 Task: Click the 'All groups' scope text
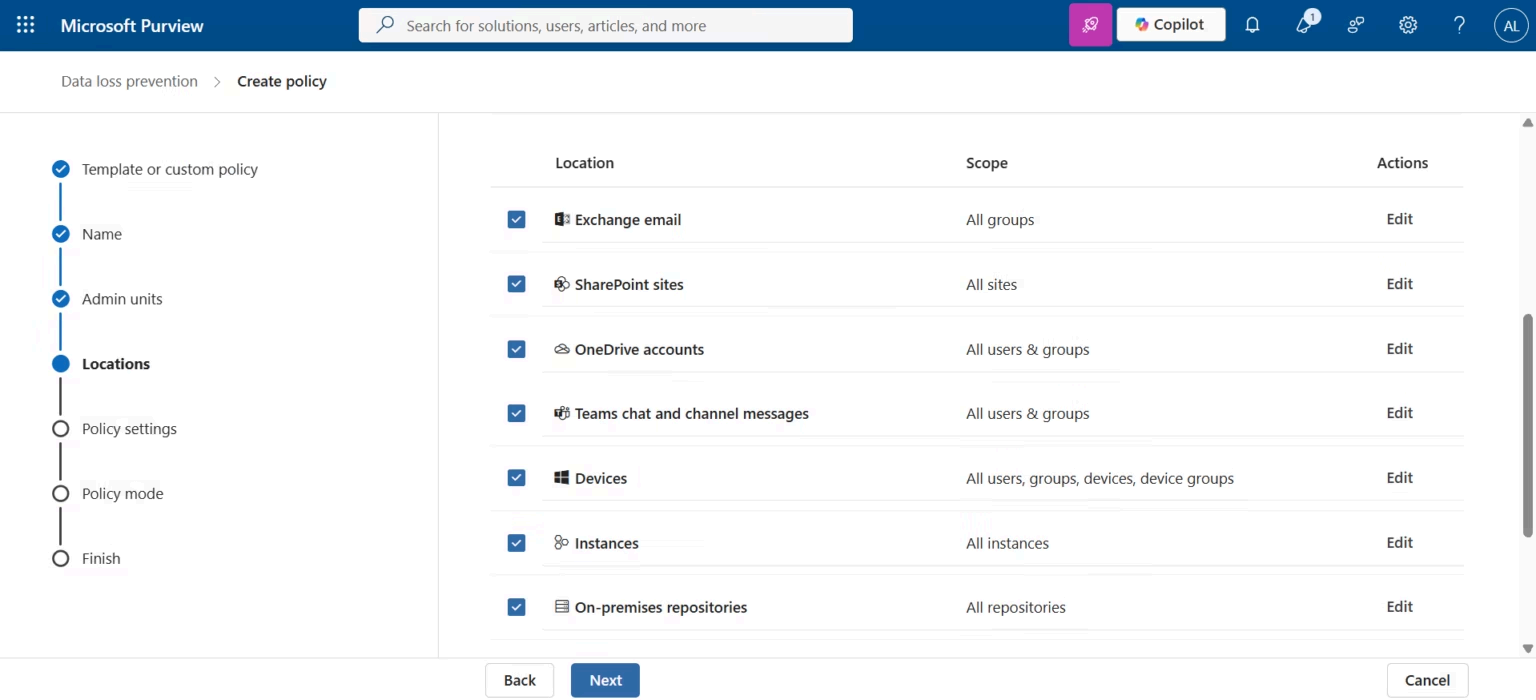(1000, 220)
